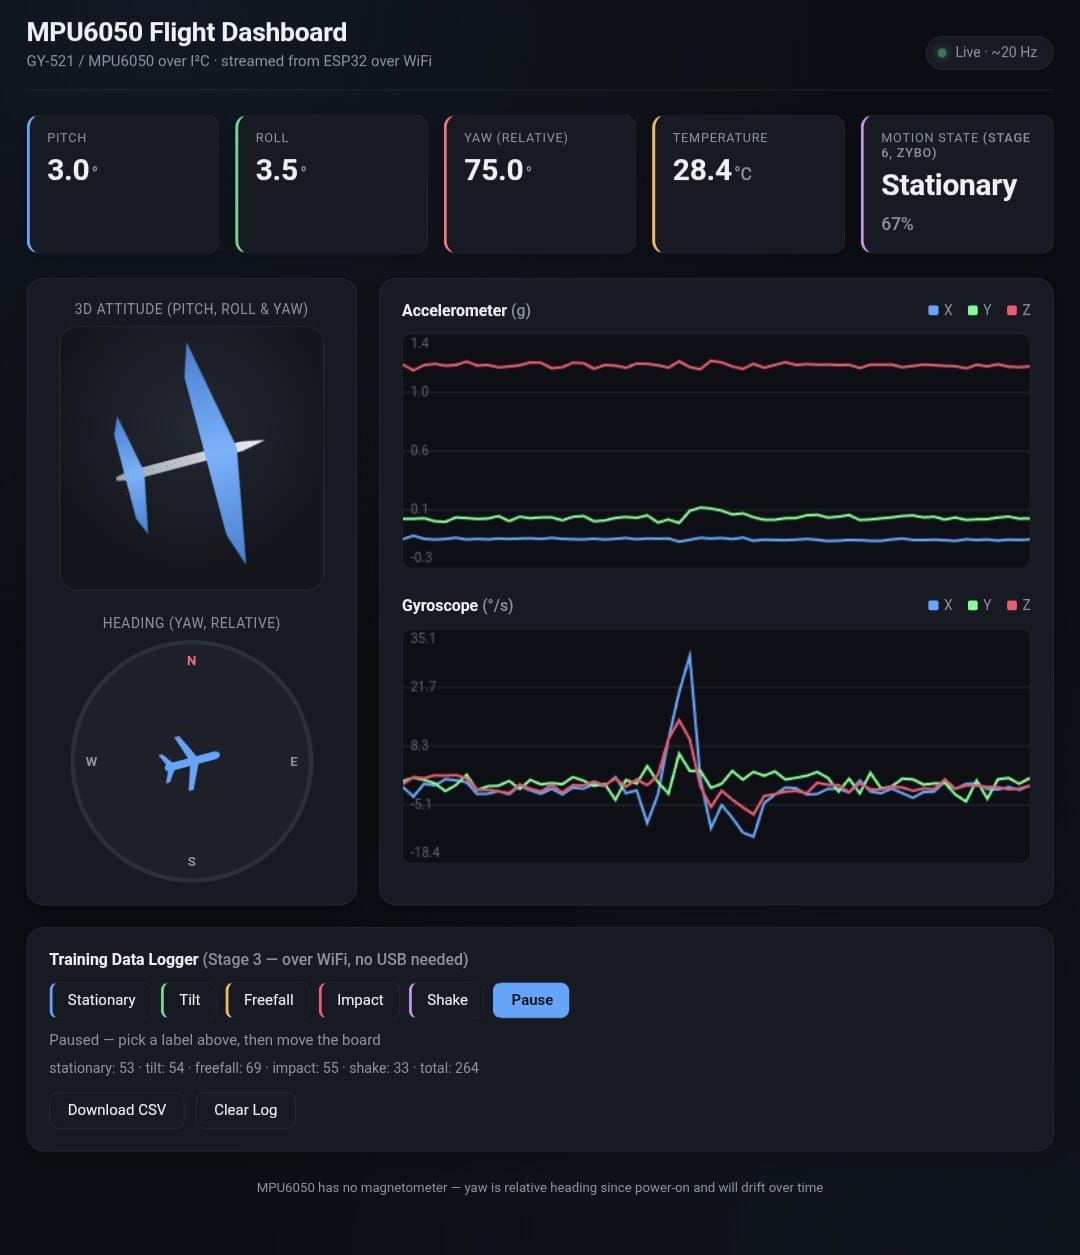Click the 67% confidence value
The width and height of the screenshot is (1080, 1255).
point(897,224)
